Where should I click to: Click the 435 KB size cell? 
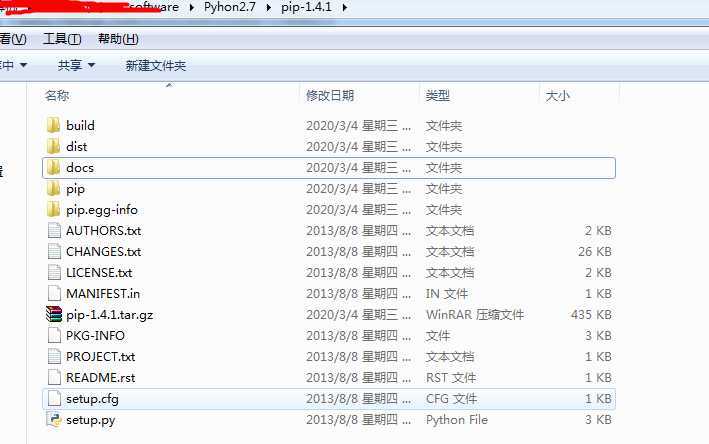coord(591,315)
